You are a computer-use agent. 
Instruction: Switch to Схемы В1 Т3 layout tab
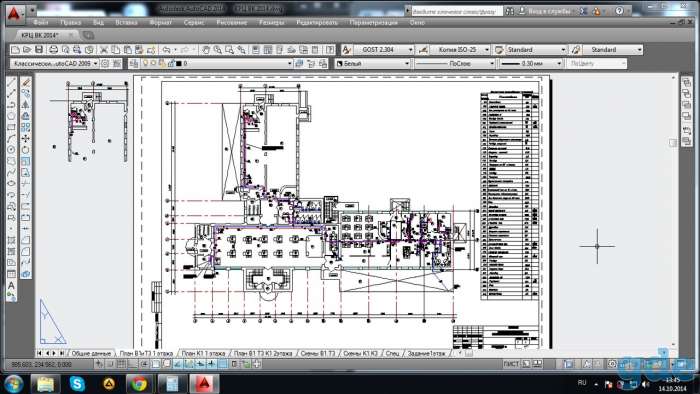[x=317, y=353]
